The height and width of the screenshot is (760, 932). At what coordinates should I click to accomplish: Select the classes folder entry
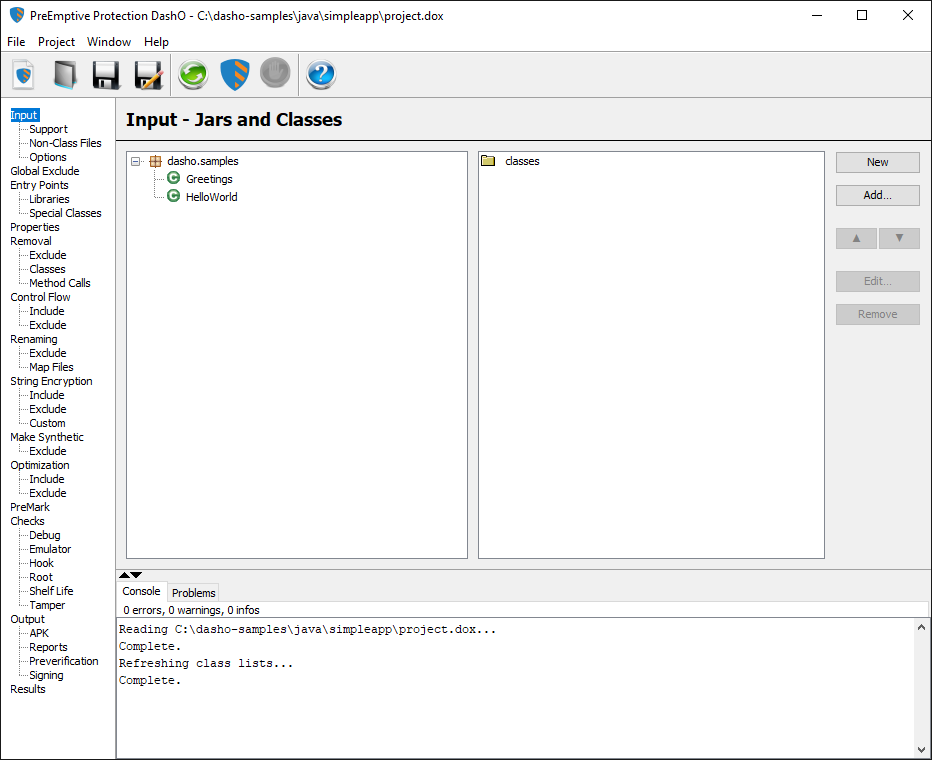click(522, 161)
